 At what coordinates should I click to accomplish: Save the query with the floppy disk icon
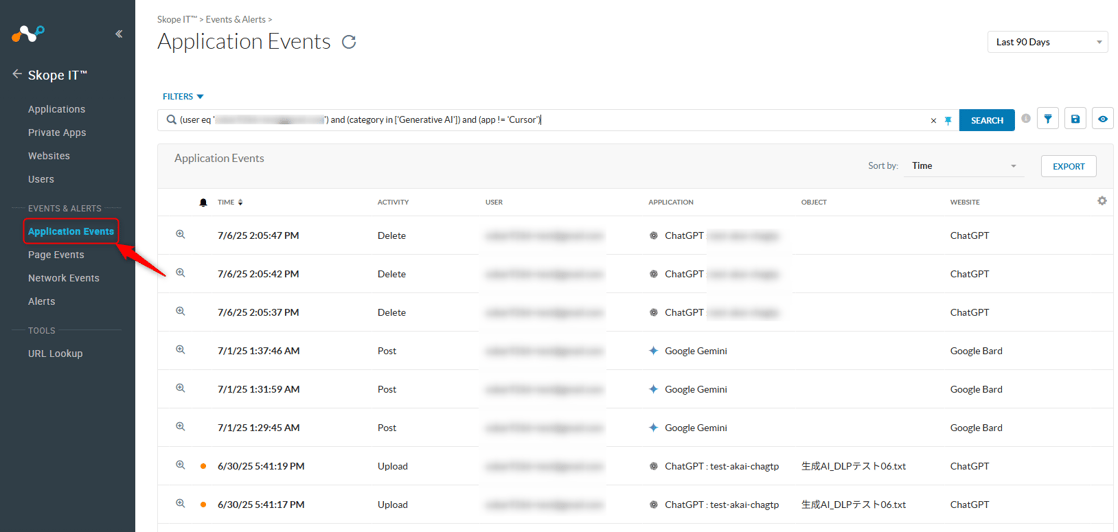click(x=1075, y=119)
